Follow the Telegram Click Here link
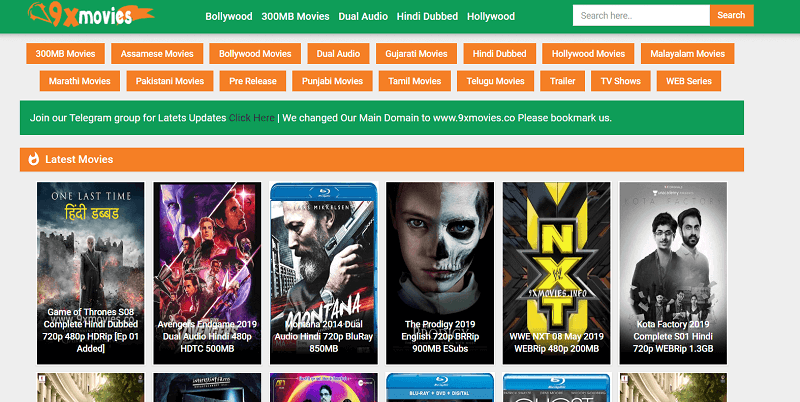 point(252,118)
